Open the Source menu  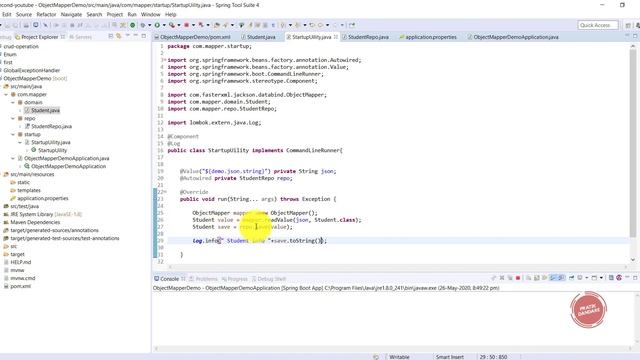tap(24, 14)
